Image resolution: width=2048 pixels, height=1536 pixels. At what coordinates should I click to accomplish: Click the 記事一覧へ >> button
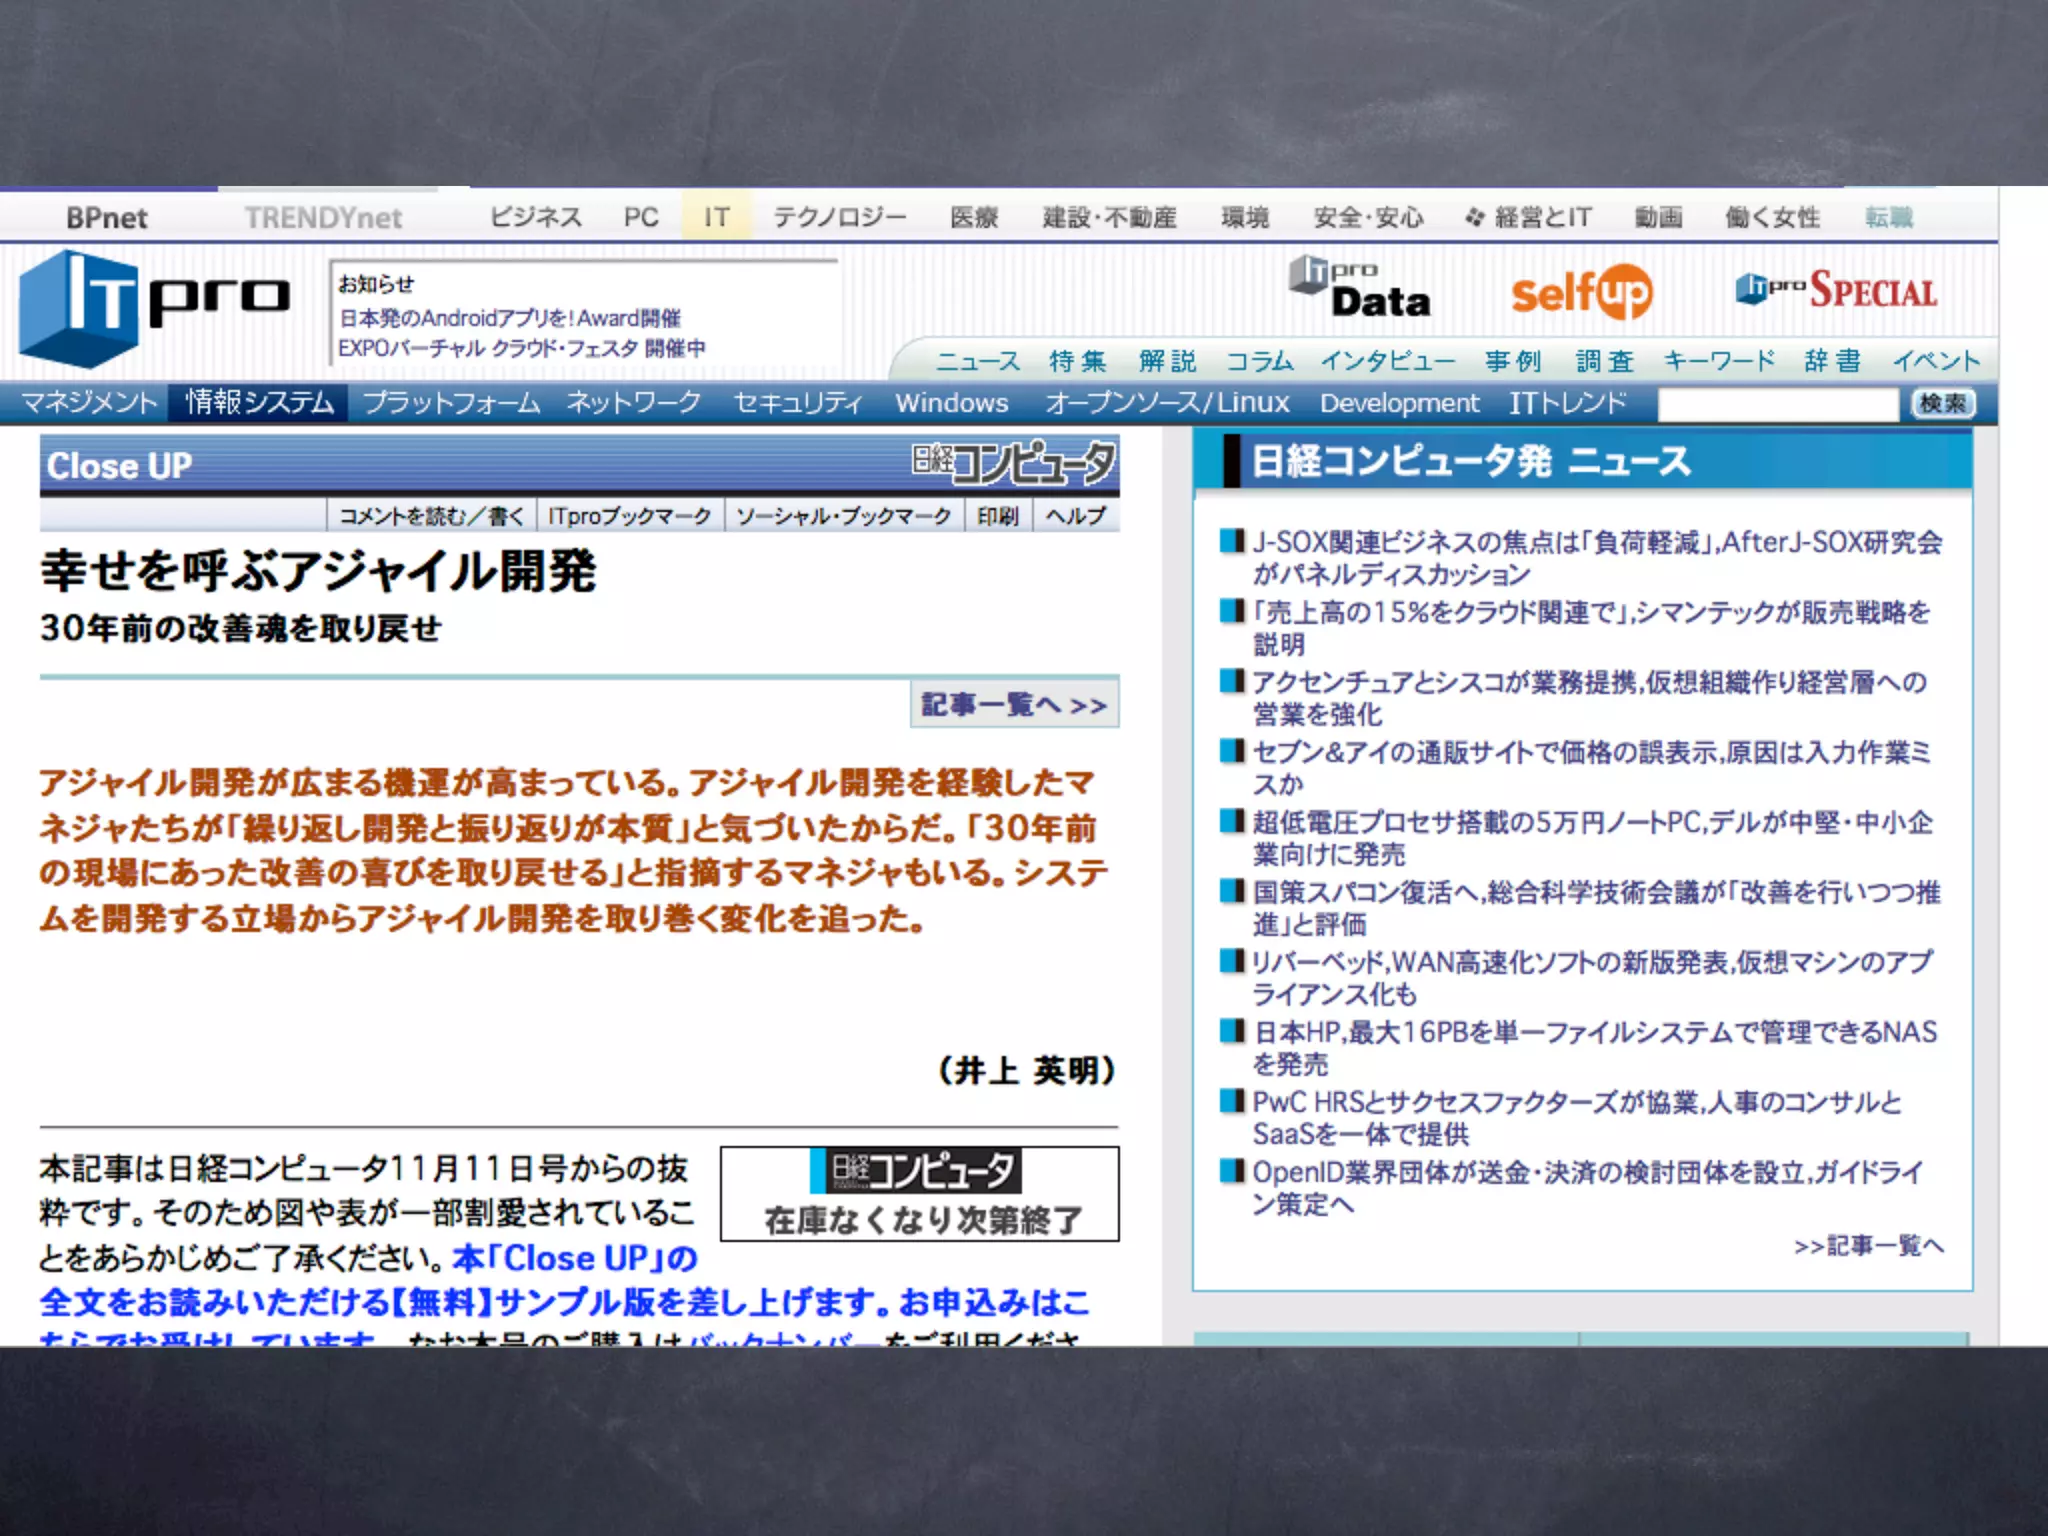coord(1013,705)
